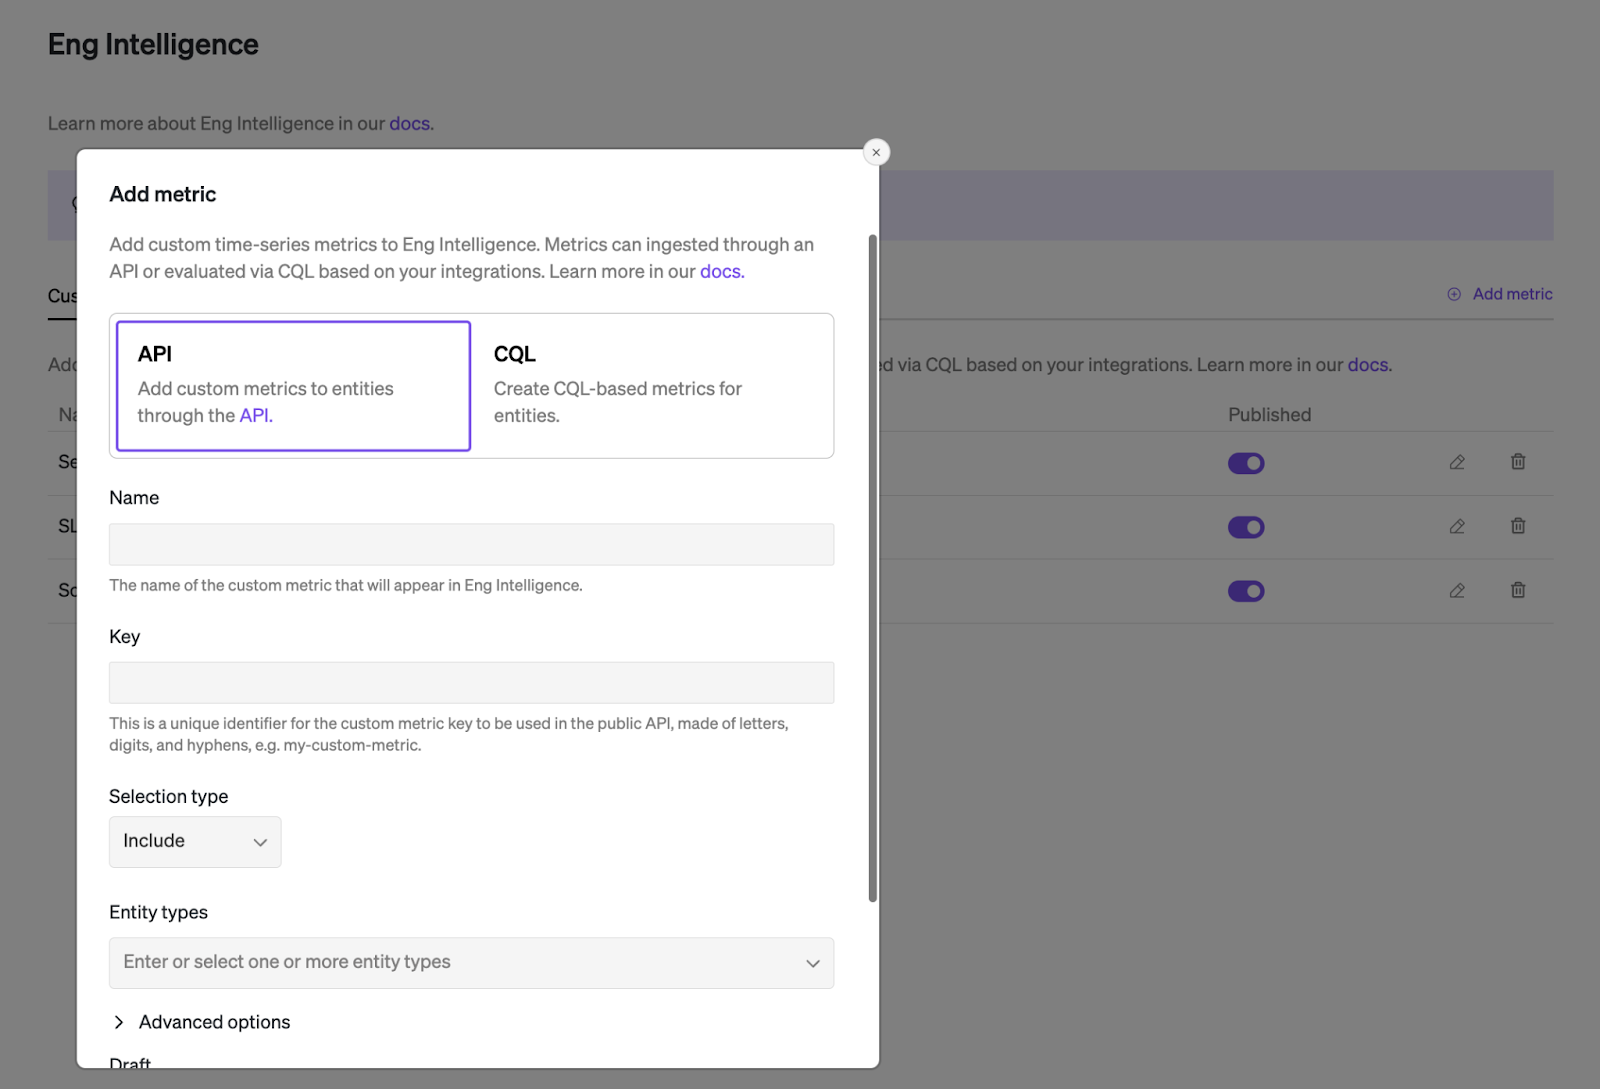
Task: Close the Add metric dialog
Action: (876, 153)
